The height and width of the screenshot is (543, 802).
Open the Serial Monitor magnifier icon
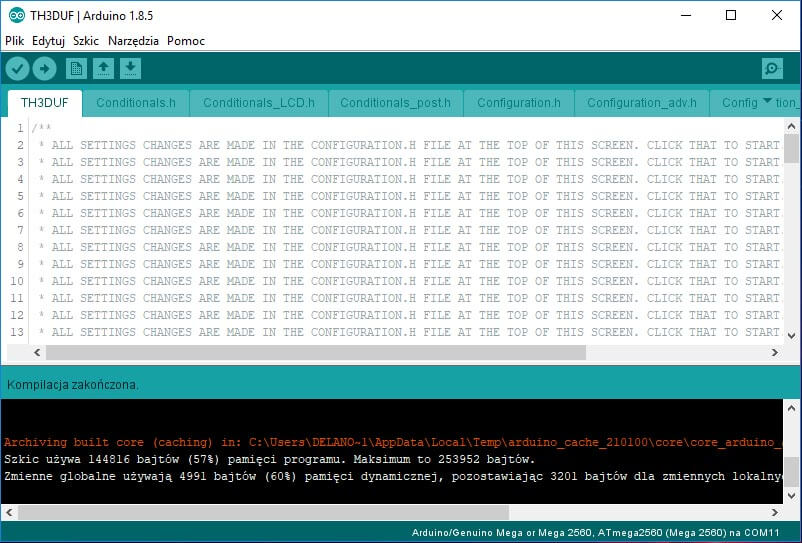click(772, 69)
